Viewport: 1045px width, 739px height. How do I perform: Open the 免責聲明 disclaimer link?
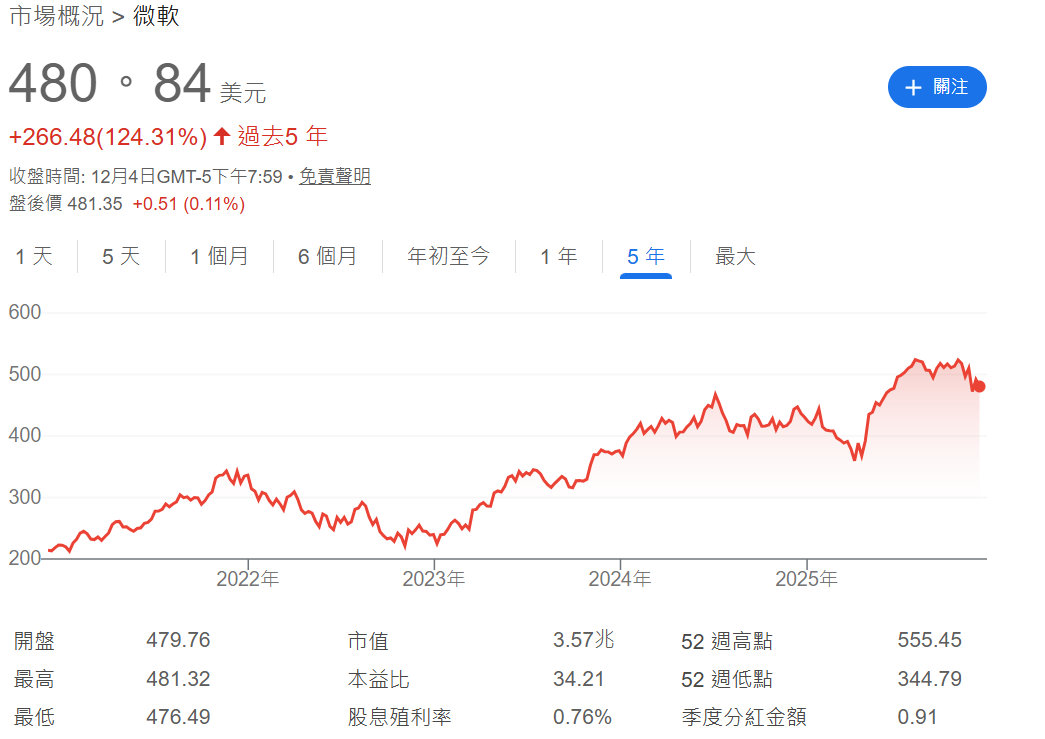335,175
